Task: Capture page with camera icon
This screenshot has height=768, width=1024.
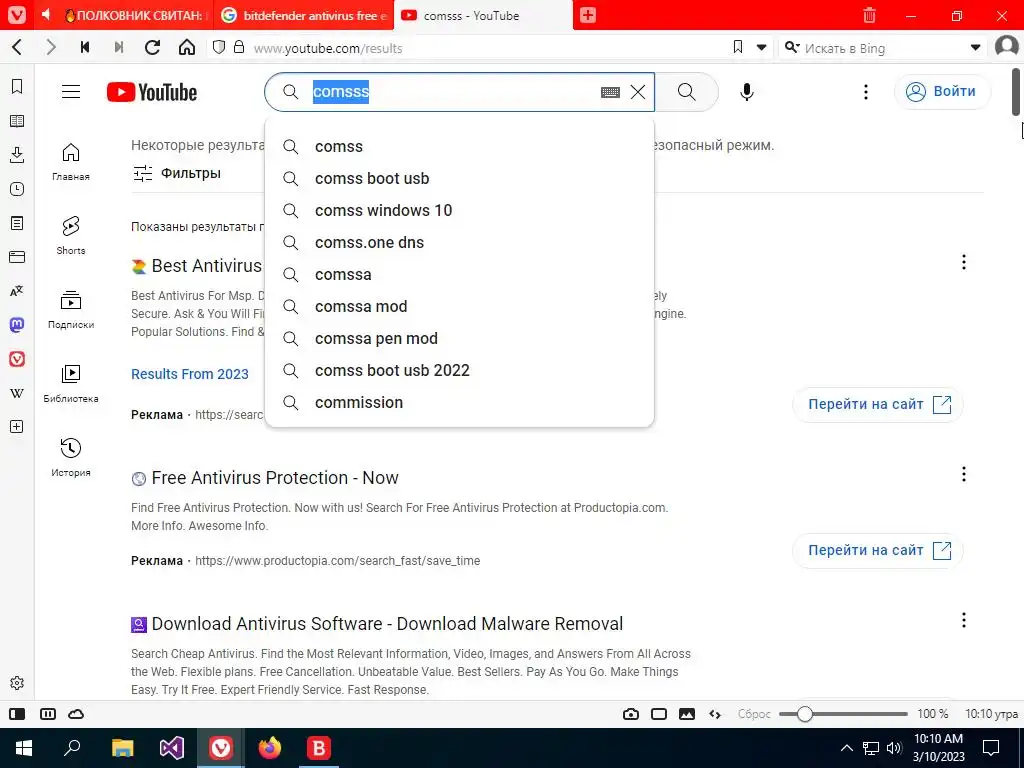Action: (x=631, y=714)
